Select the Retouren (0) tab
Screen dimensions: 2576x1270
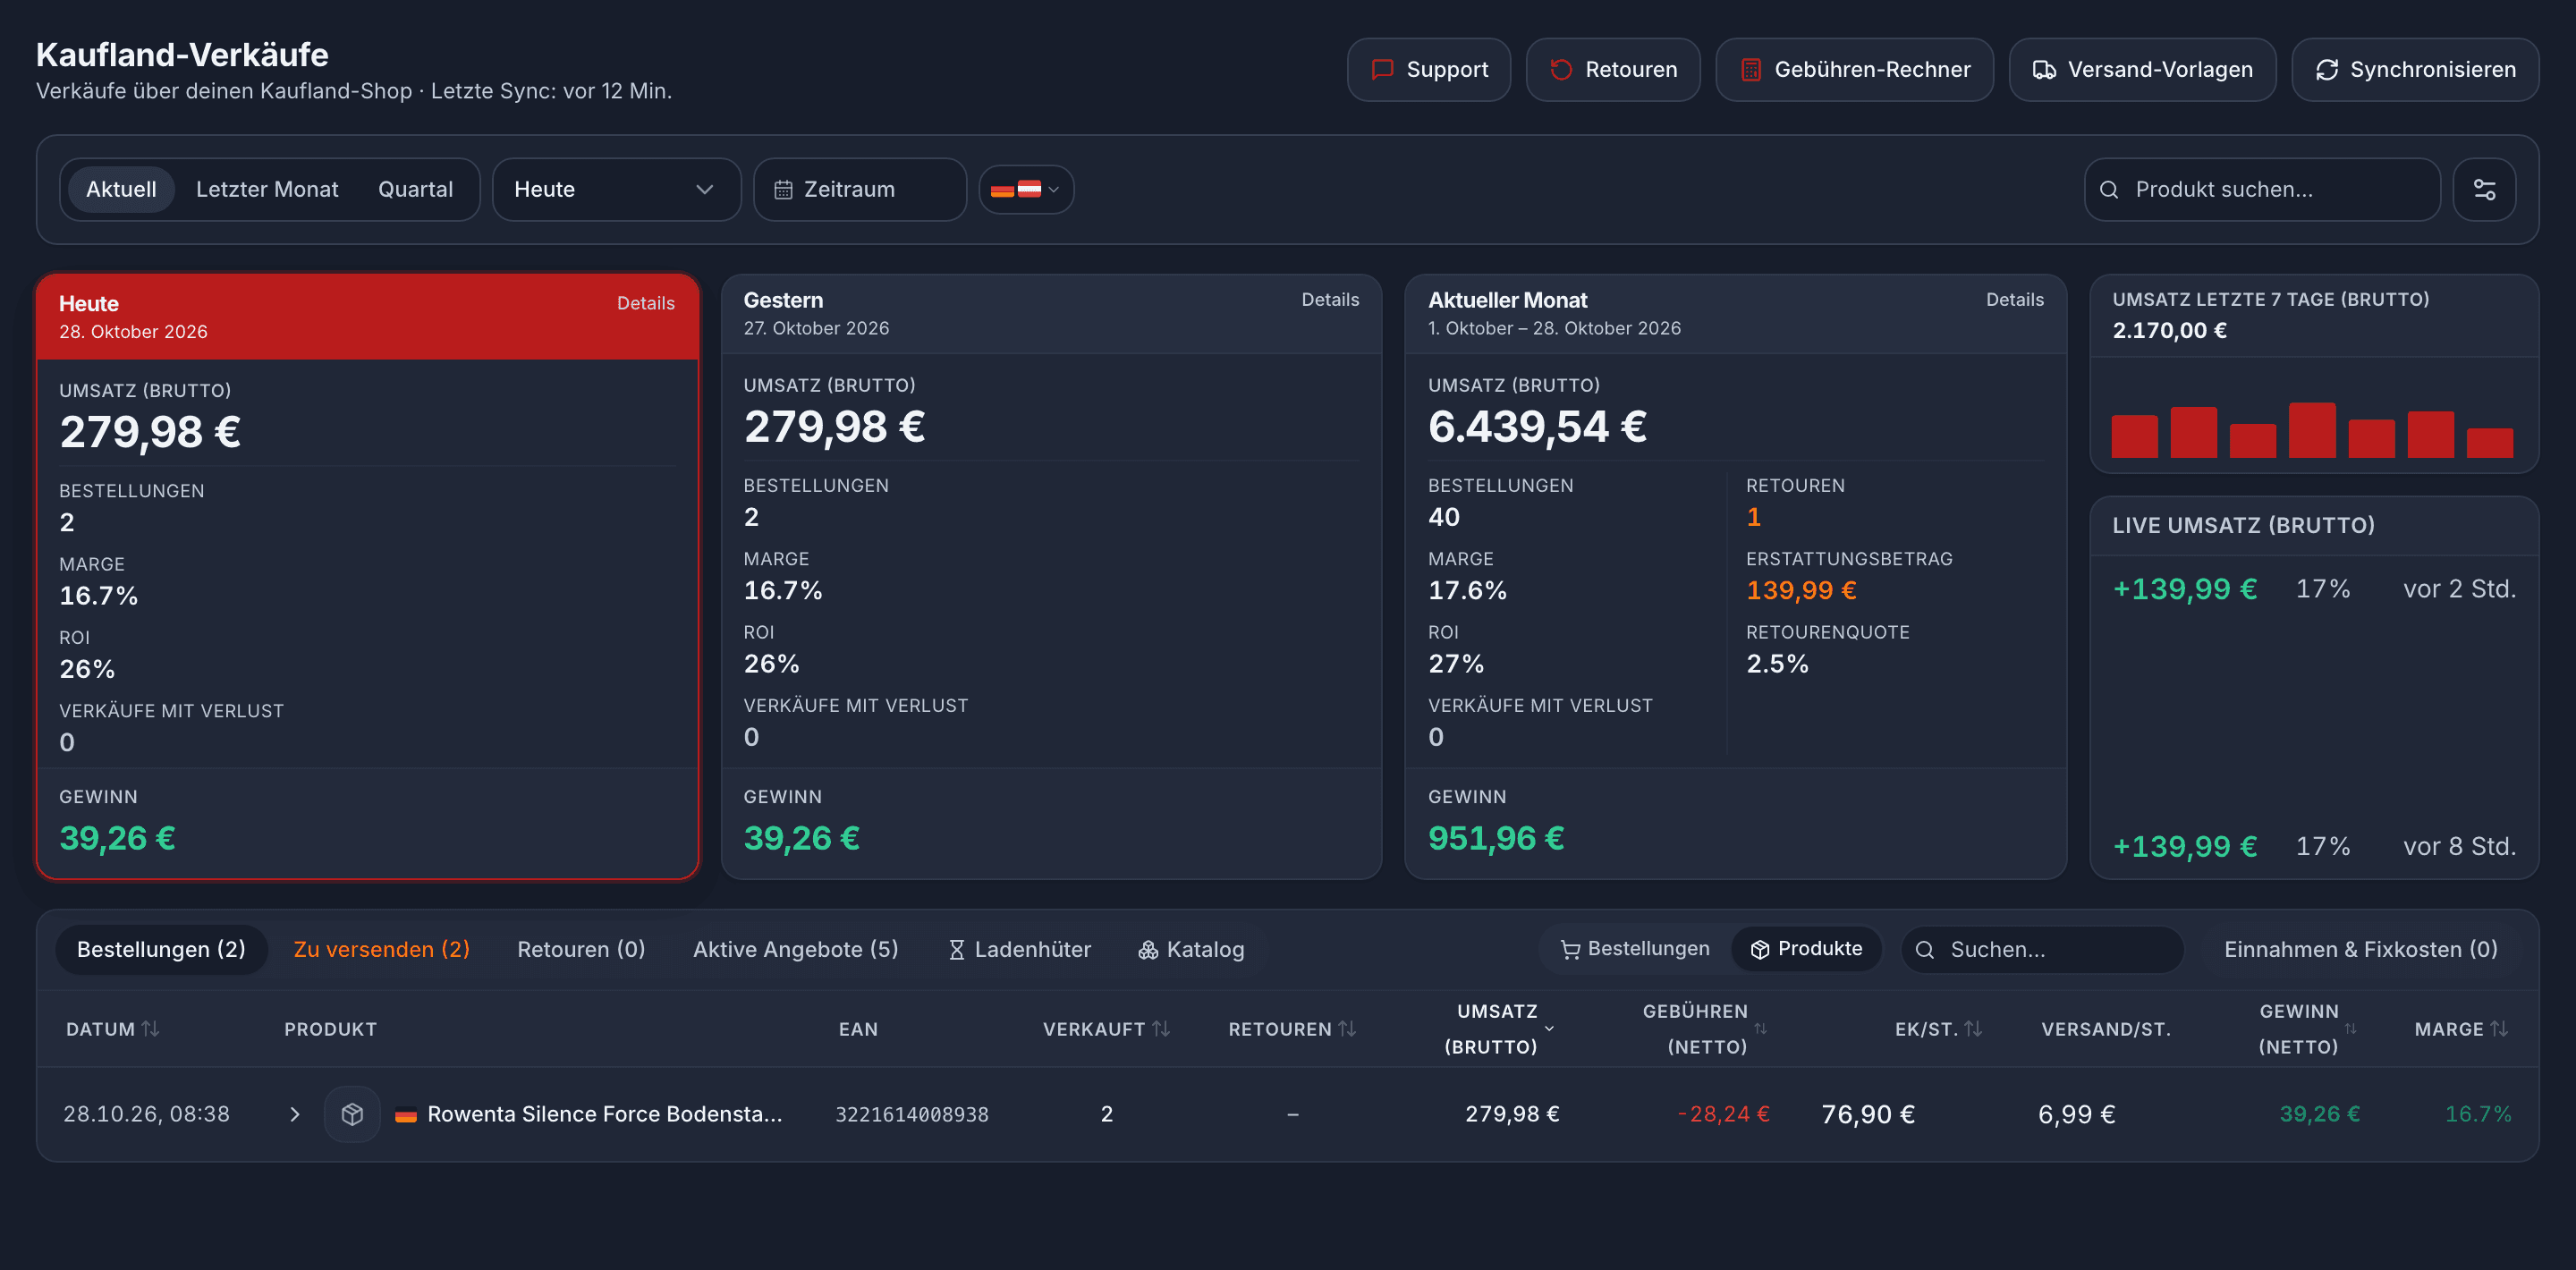581,949
